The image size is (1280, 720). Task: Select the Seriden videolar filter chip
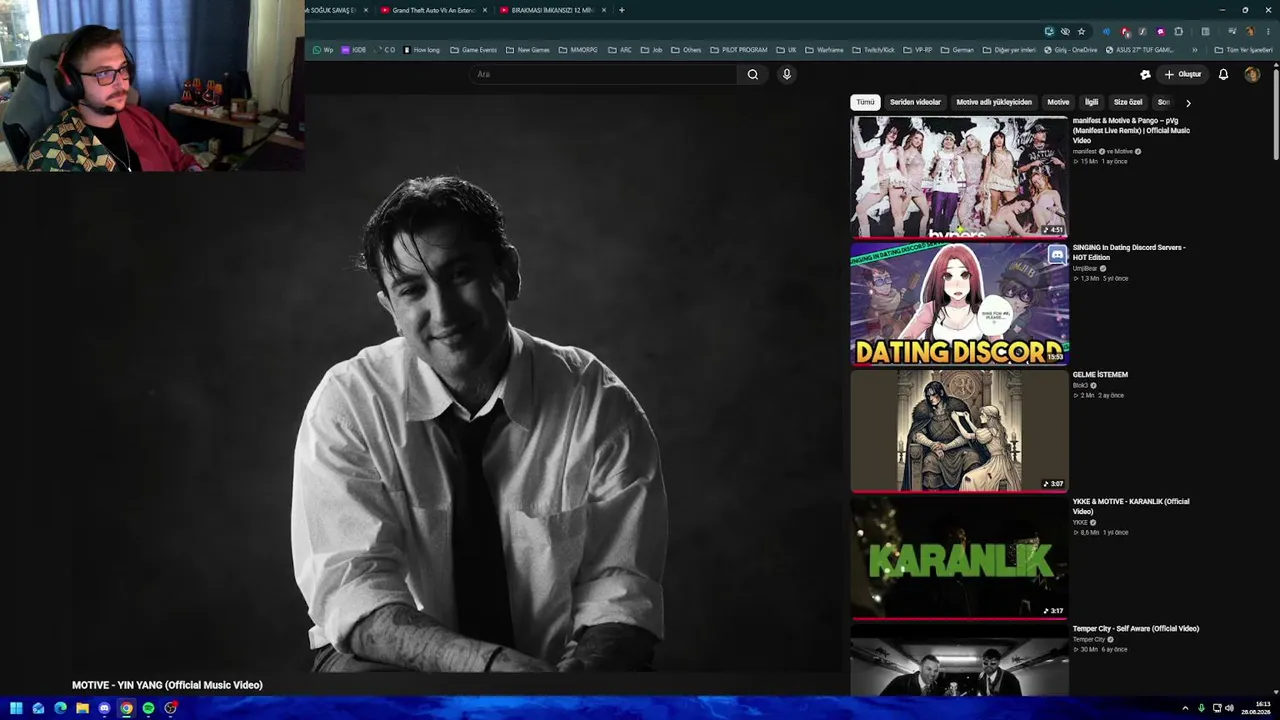[915, 102]
